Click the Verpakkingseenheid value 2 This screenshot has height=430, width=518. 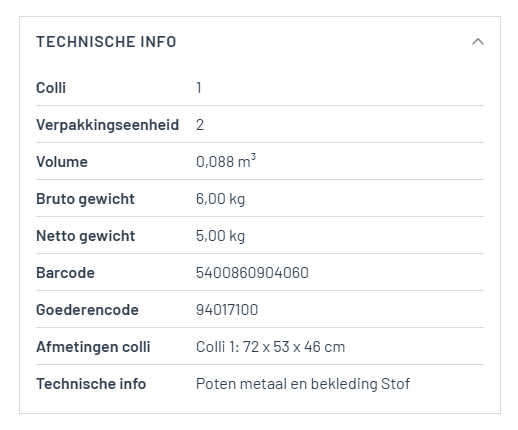point(200,125)
